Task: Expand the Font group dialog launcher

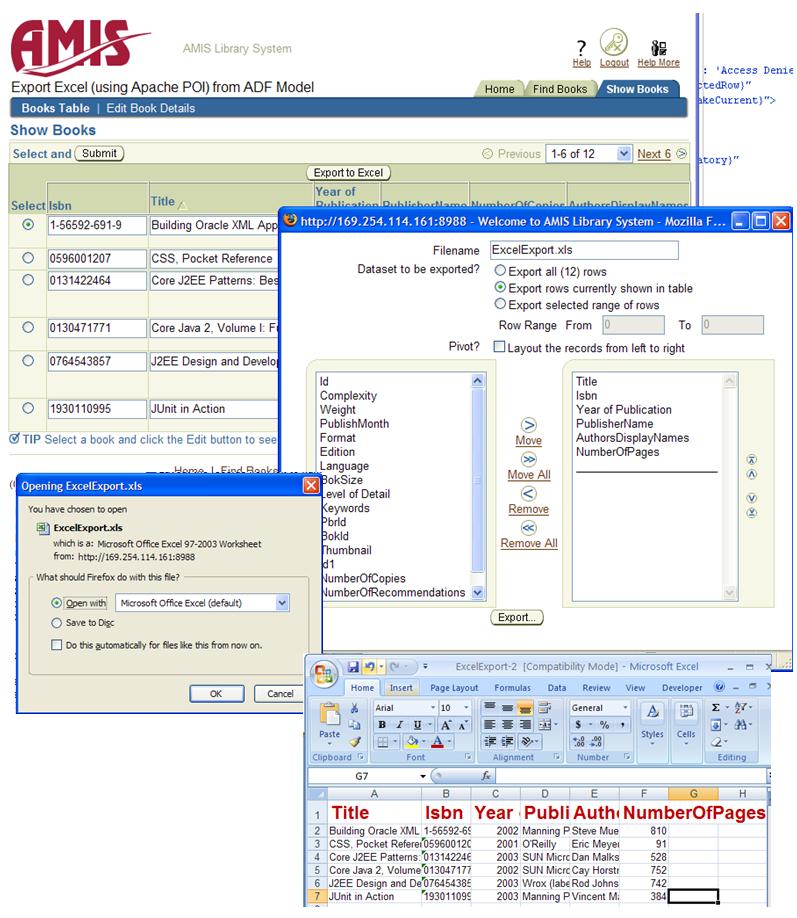Action: 468,756
